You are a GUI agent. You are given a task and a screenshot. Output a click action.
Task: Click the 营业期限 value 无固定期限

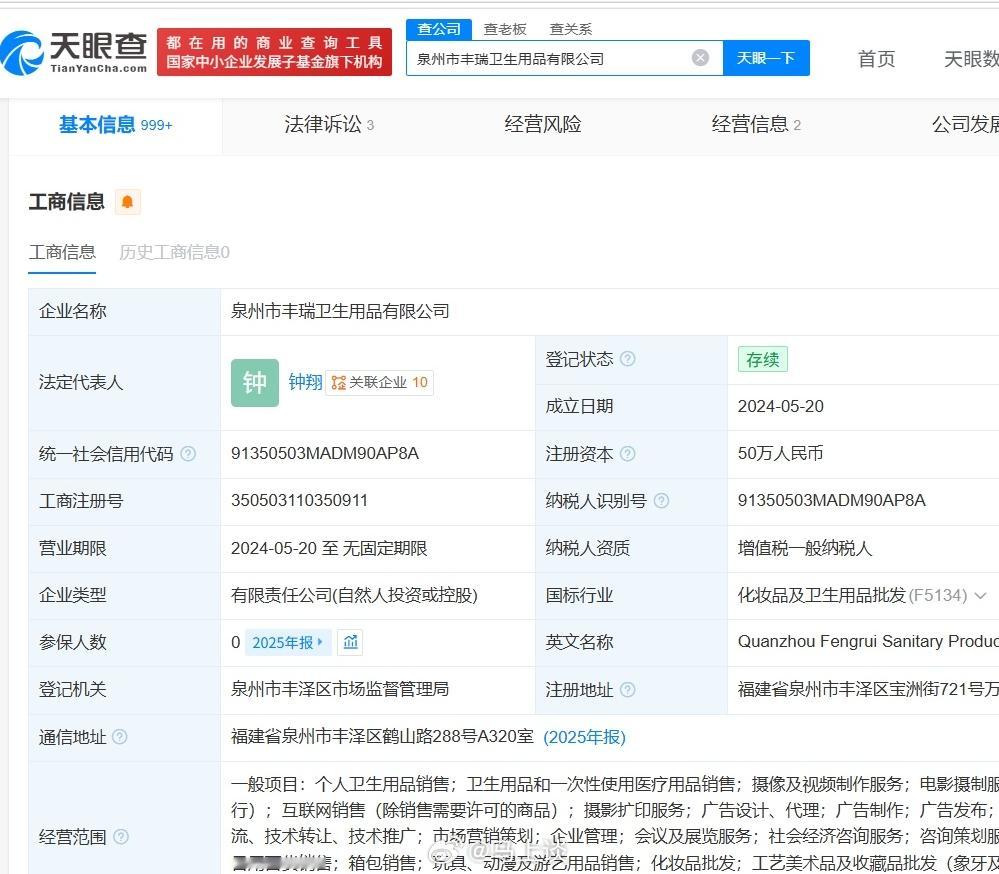[385, 548]
